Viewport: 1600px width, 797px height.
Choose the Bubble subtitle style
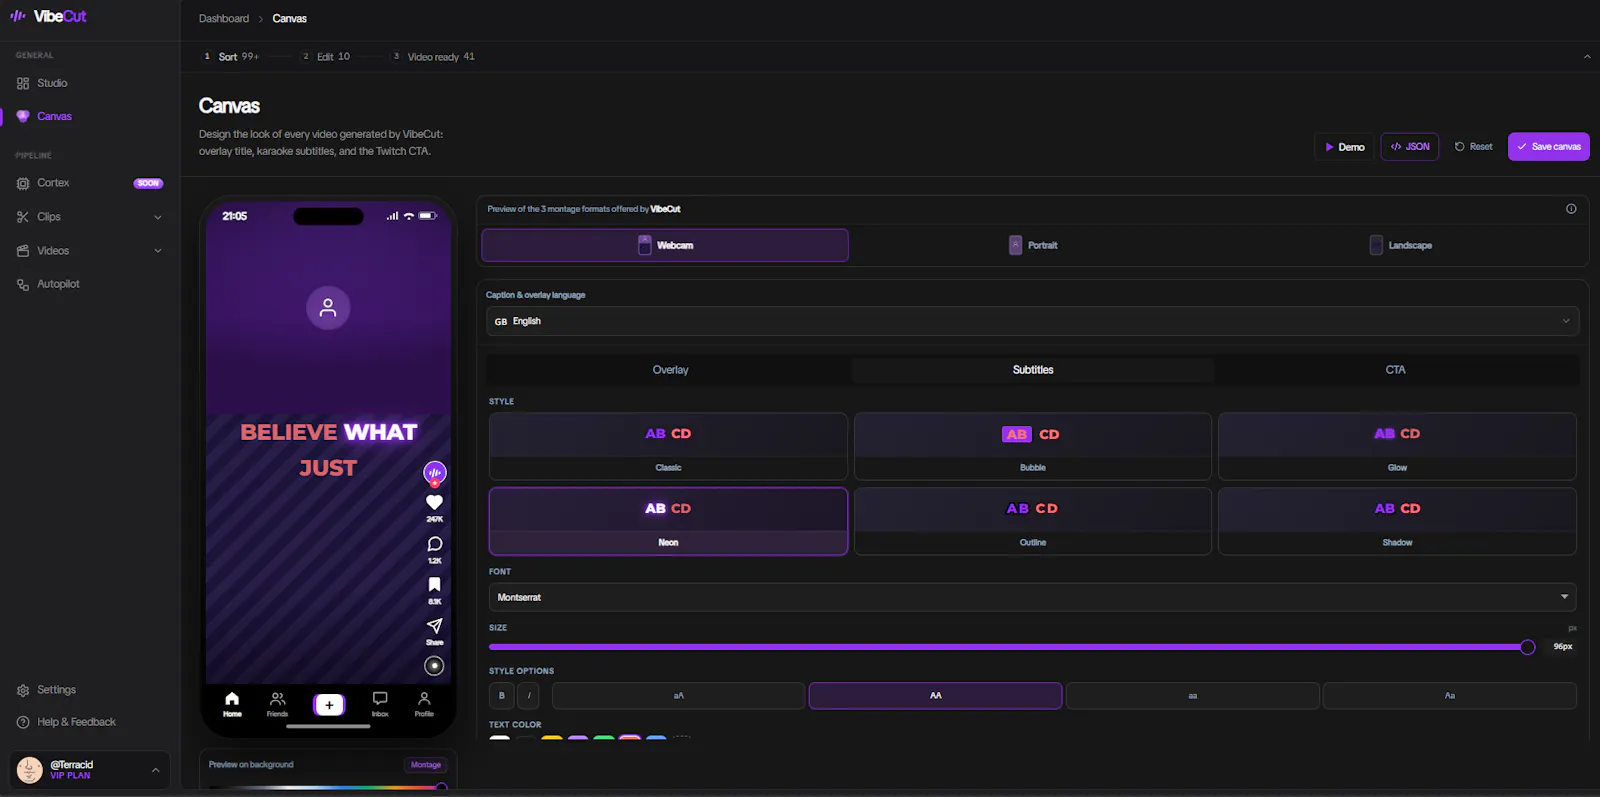(1033, 447)
